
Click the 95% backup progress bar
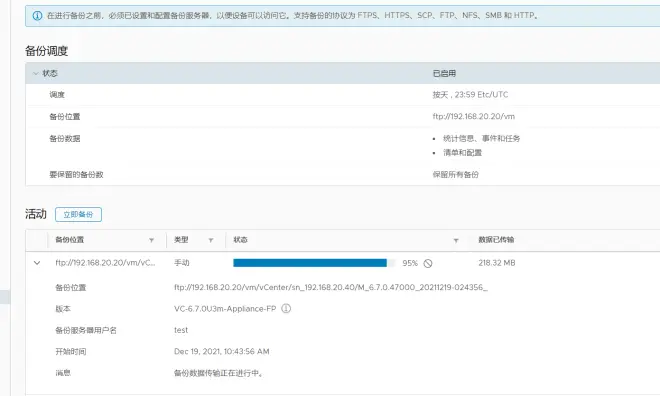click(314, 263)
